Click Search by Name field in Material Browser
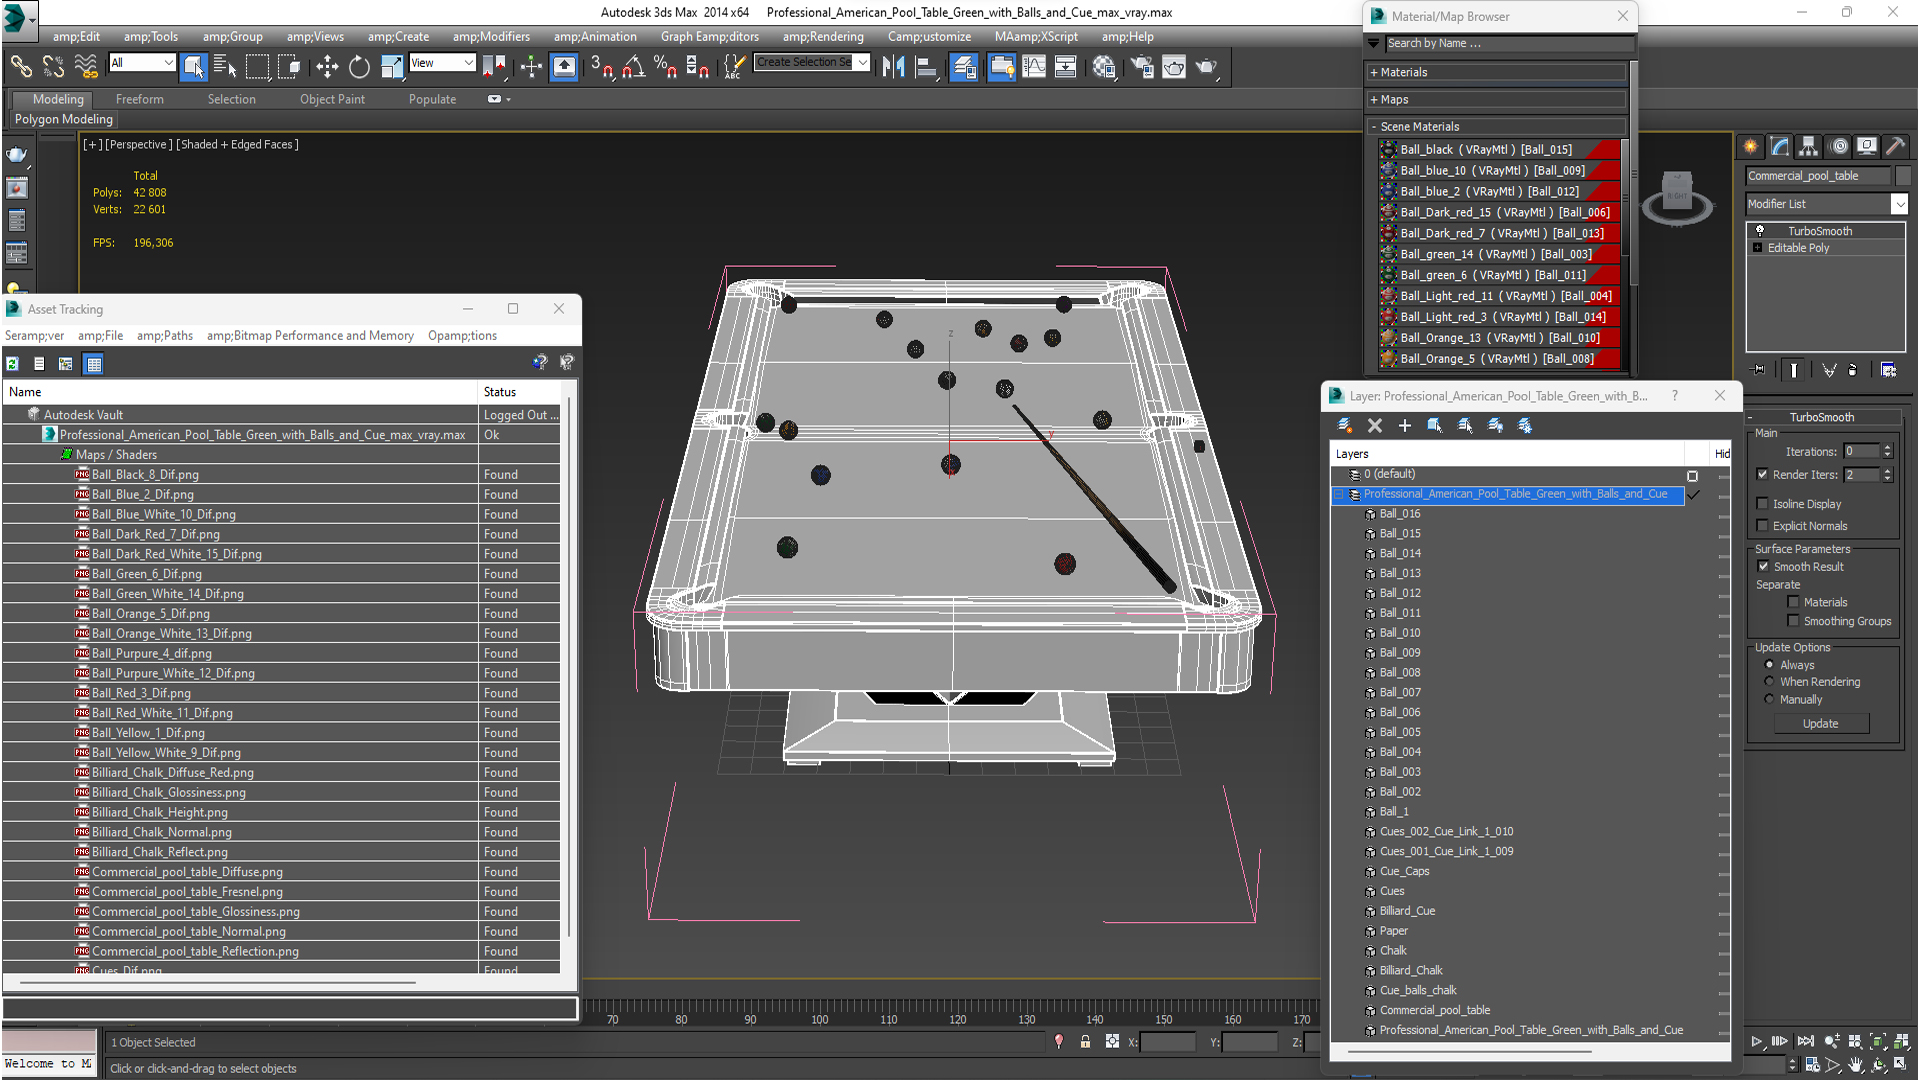Screen dimensions: 1920x1080 [1509, 43]
